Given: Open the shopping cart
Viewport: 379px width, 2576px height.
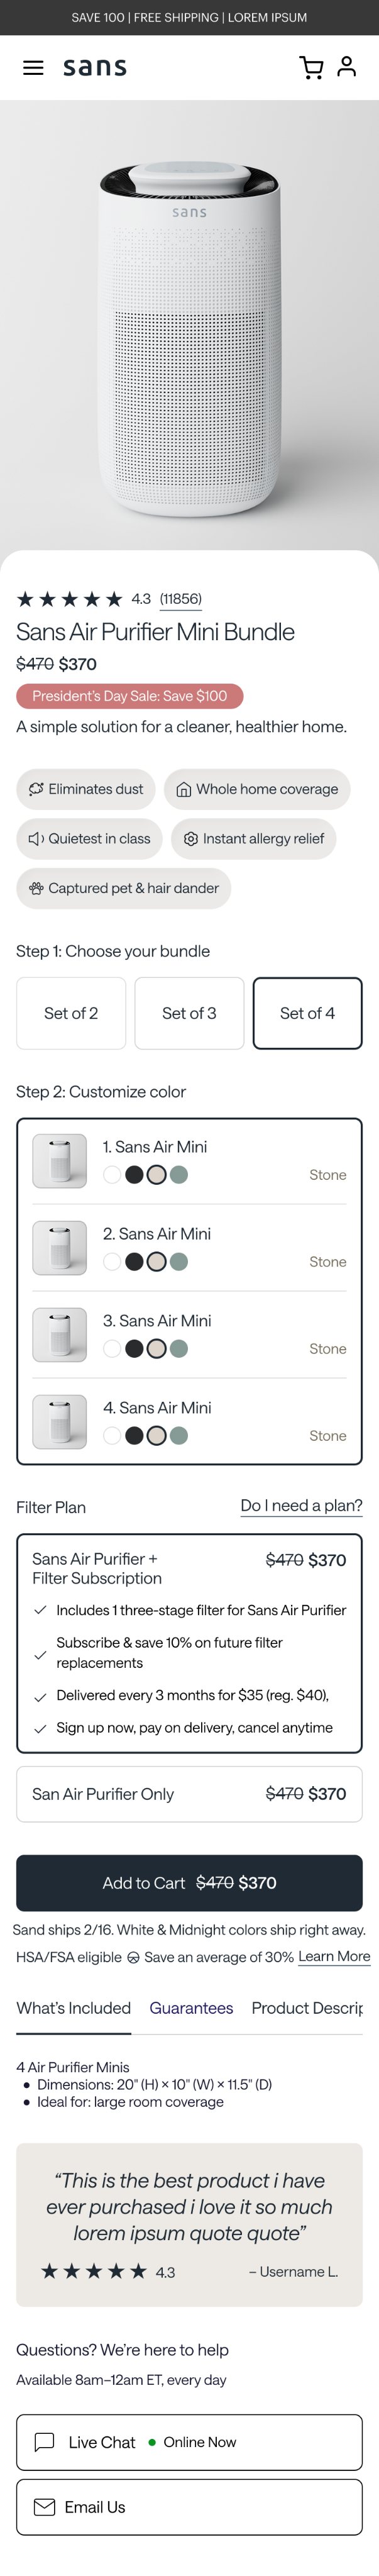Looking at the screenshot, I should [x=311, y=68].
